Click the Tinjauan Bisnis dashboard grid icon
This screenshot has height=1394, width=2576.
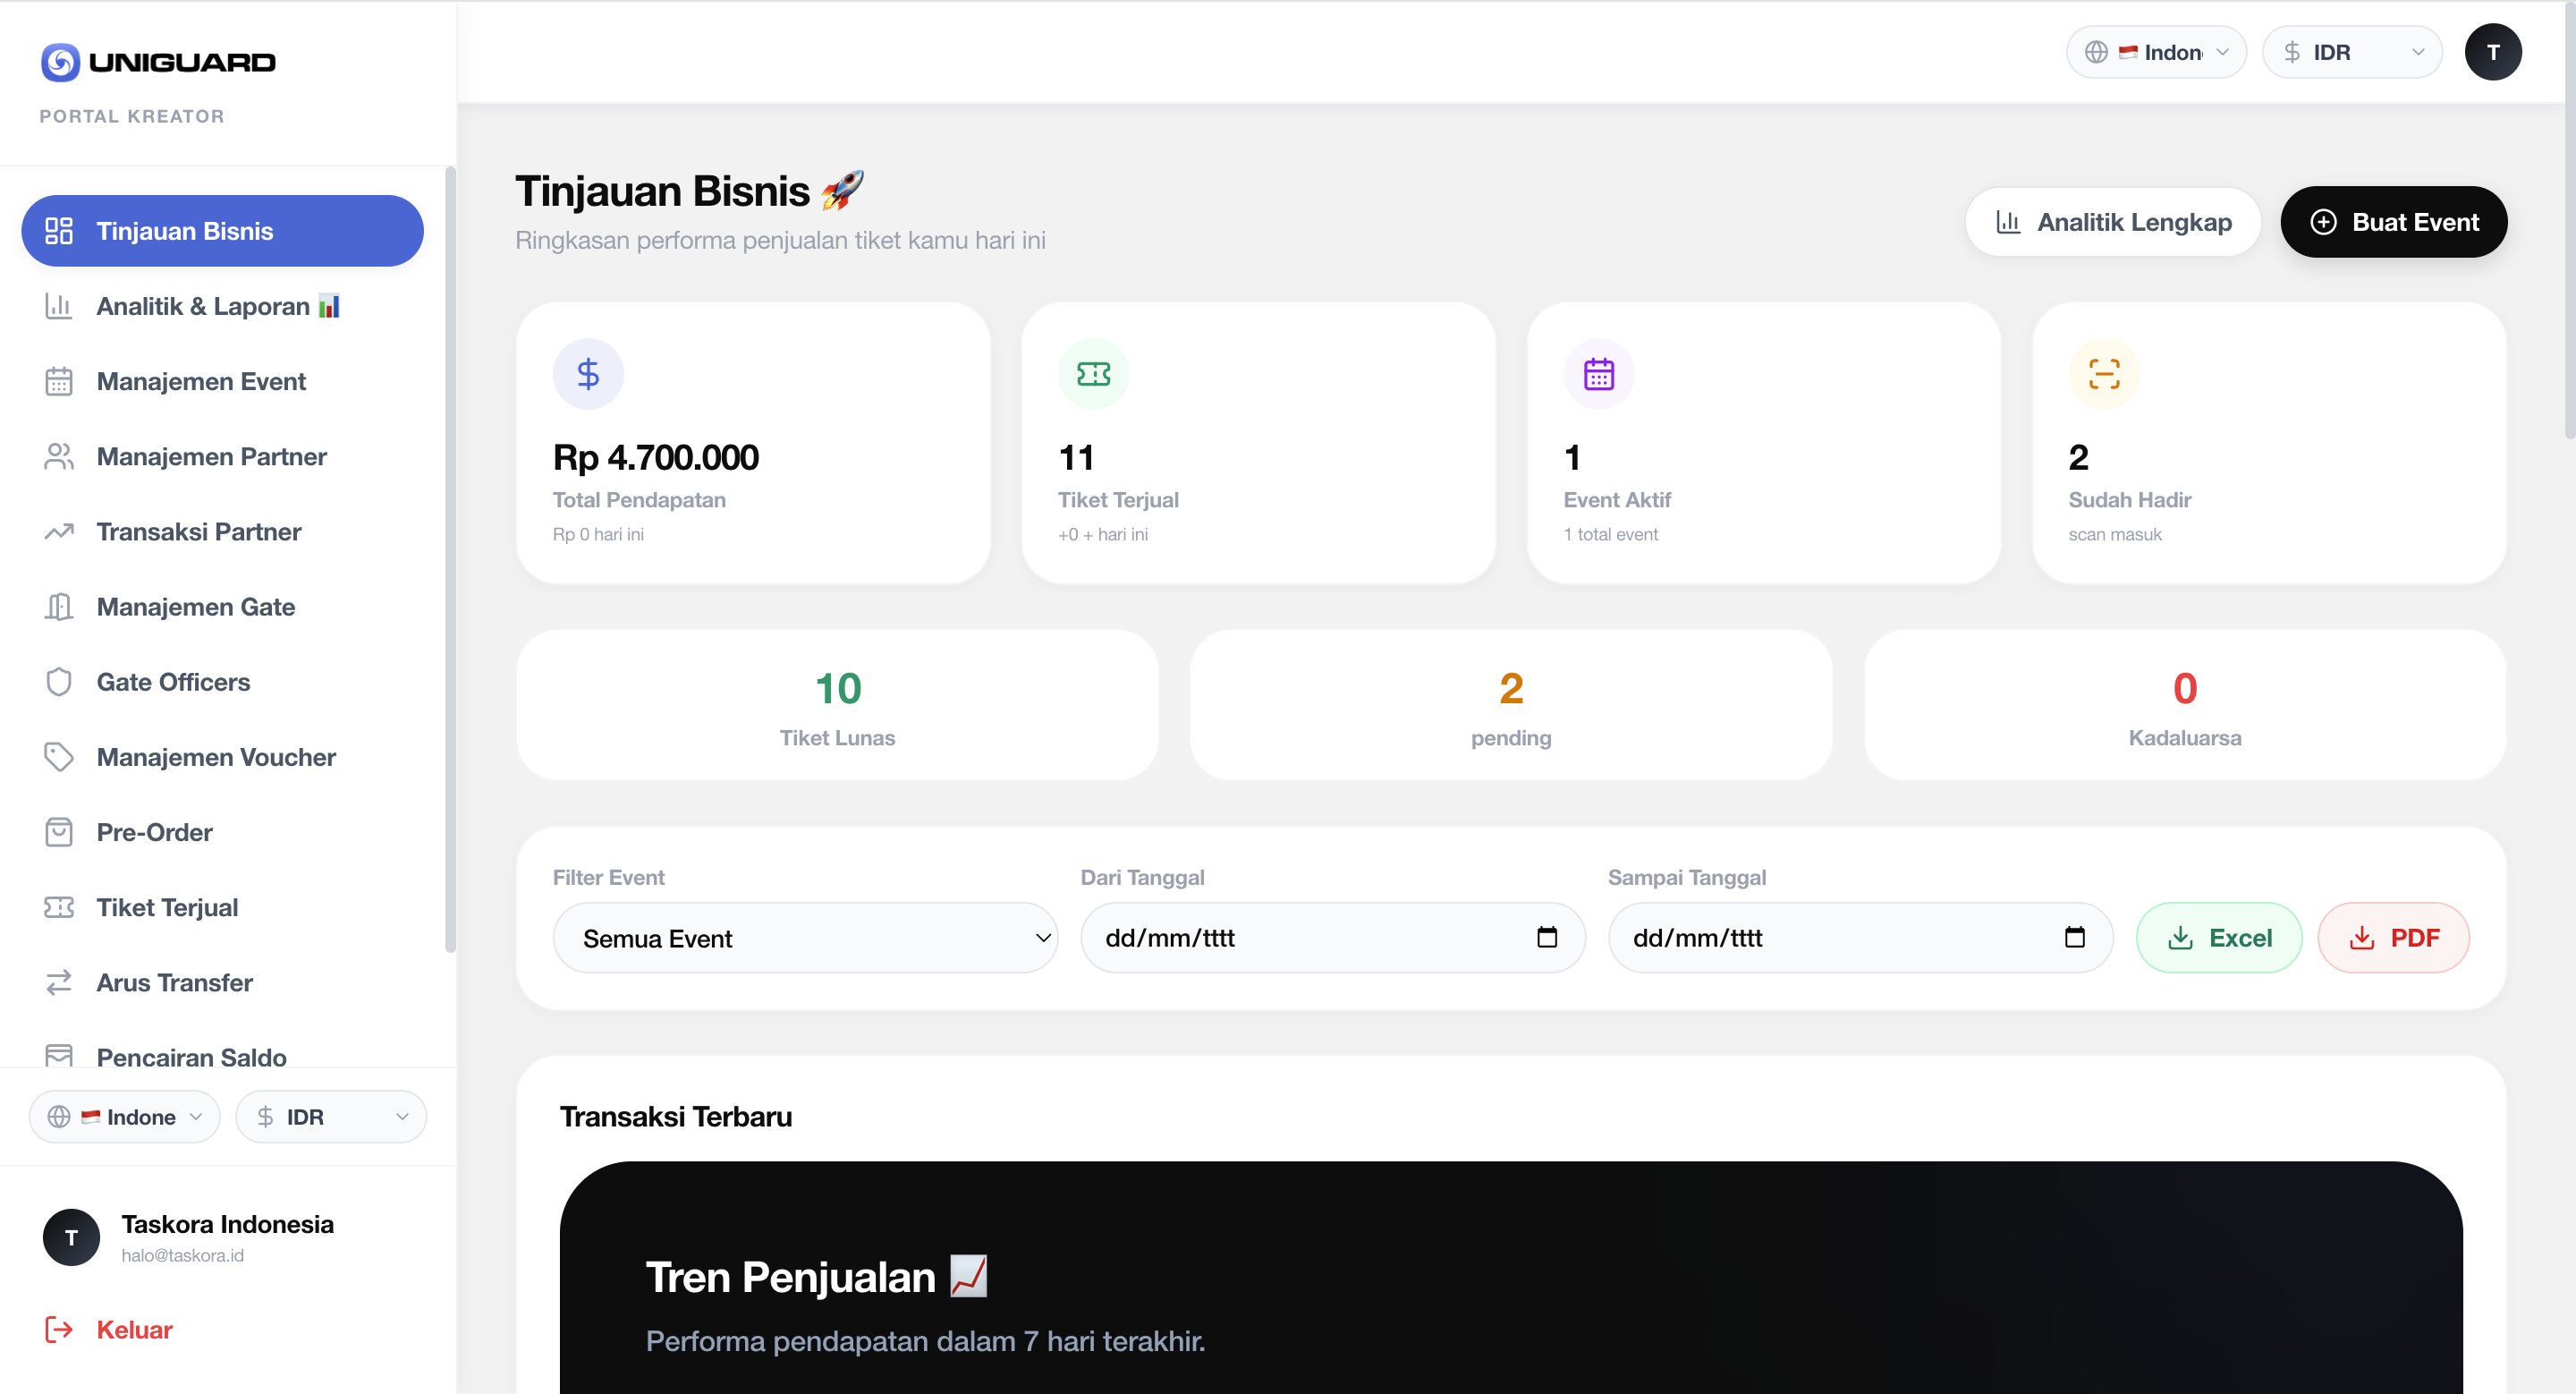tap(58, 230)
